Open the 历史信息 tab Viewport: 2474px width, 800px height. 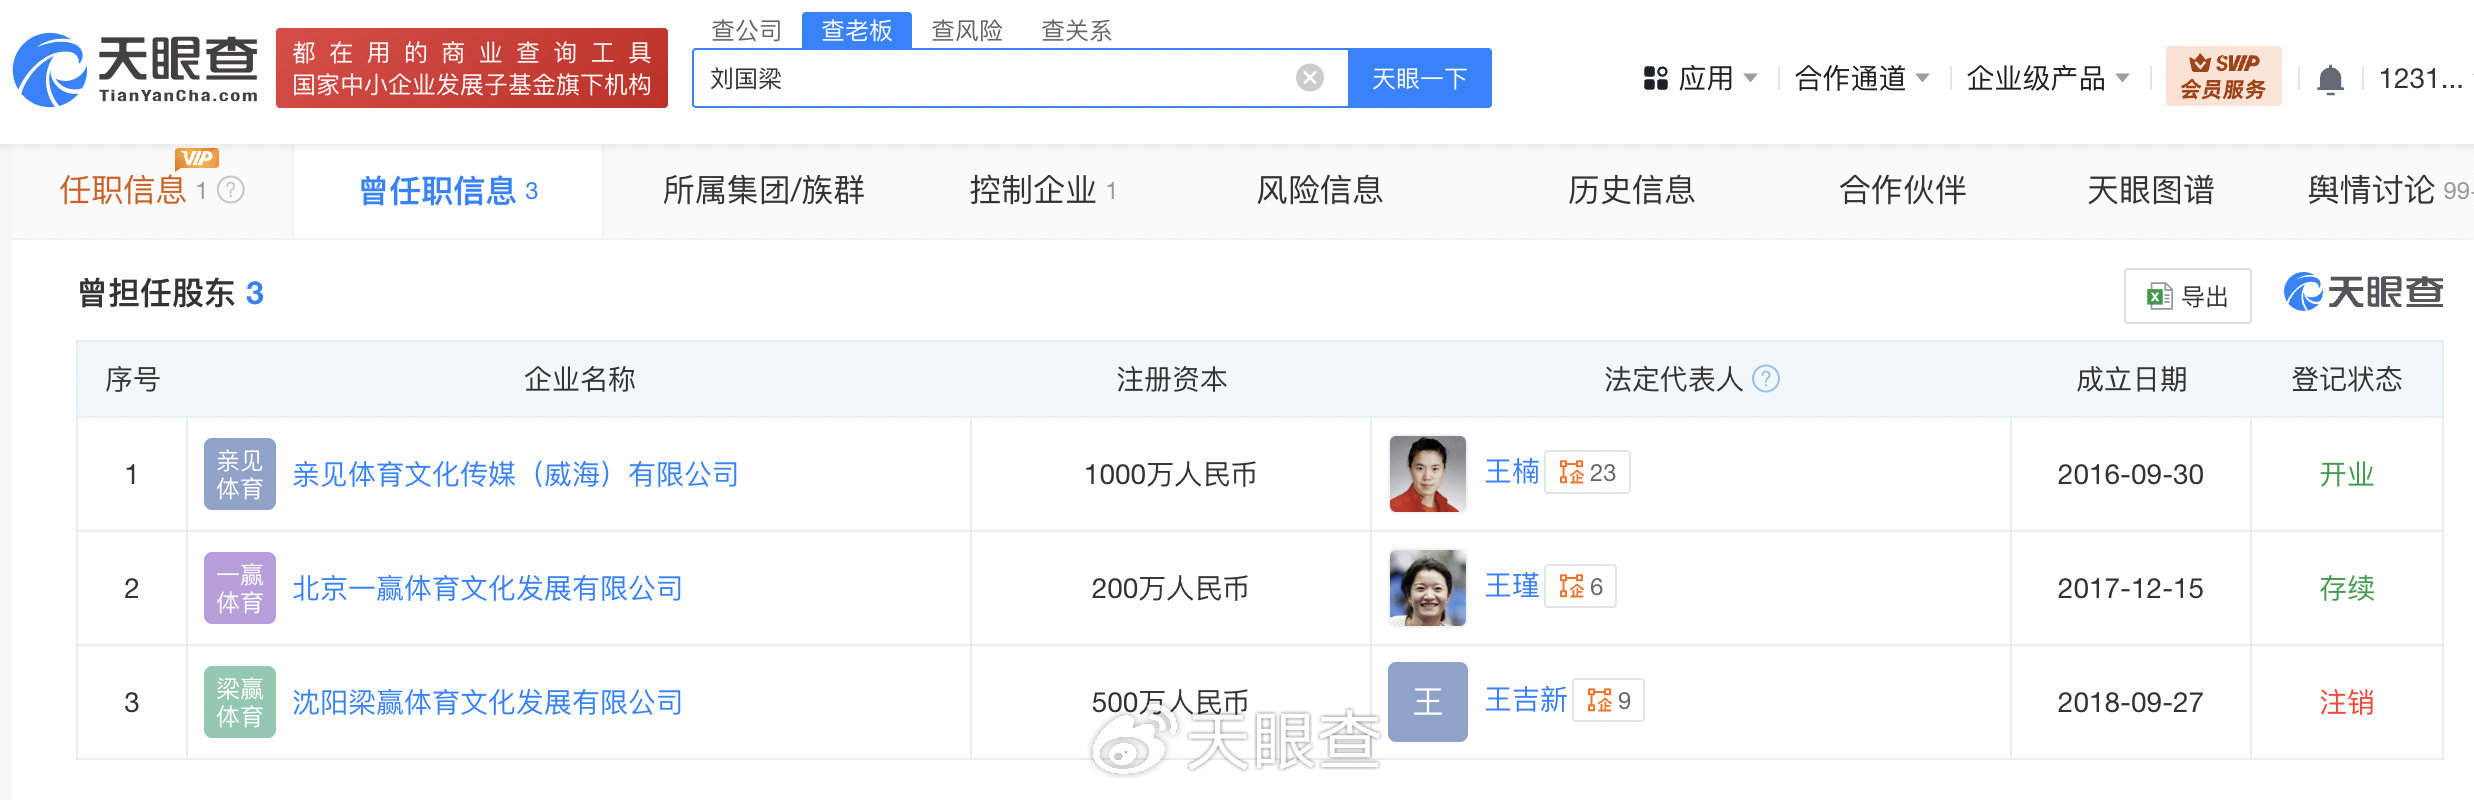pos(1632,190)
